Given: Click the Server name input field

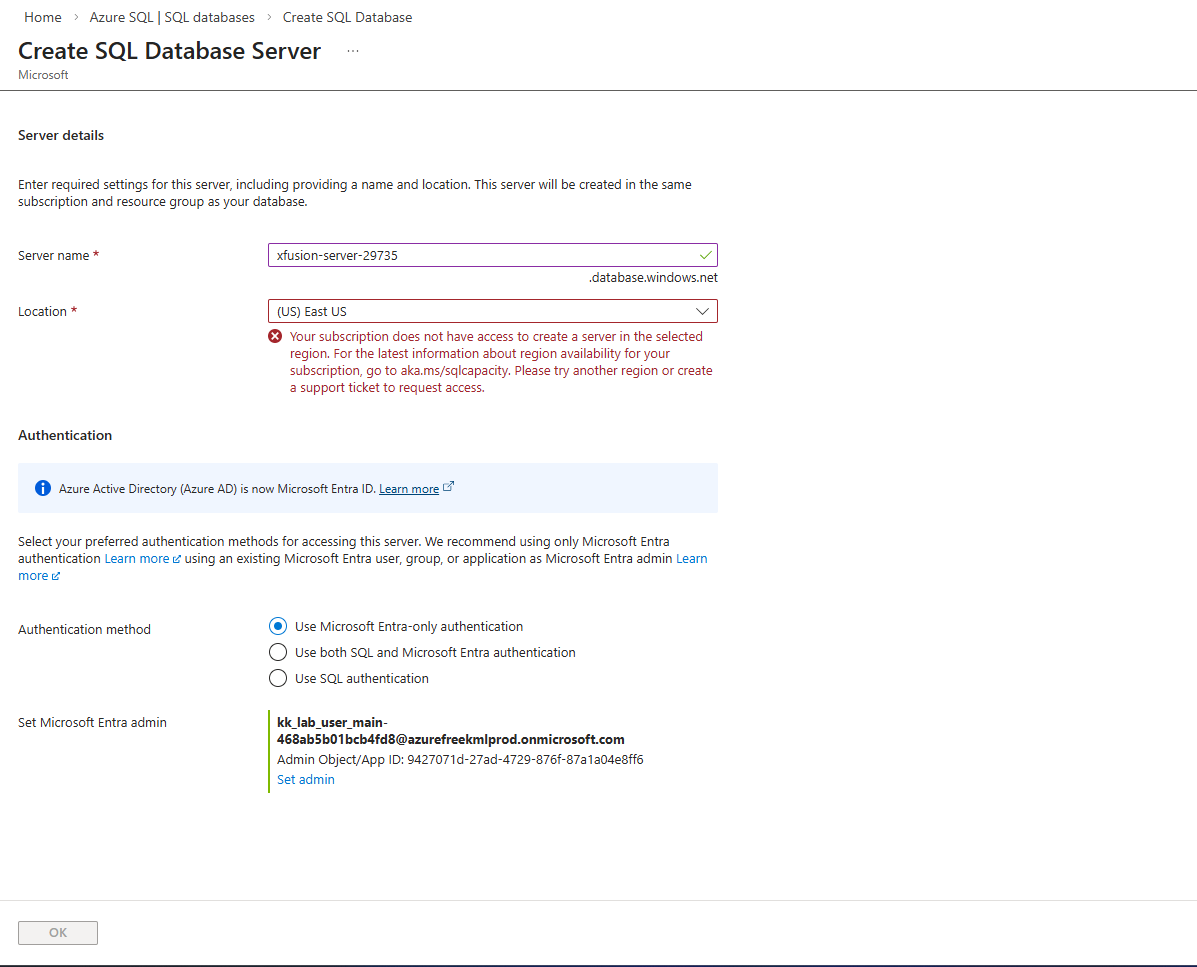Looking at the screenshot, I should pyautogui.click(x=492, y=255).
